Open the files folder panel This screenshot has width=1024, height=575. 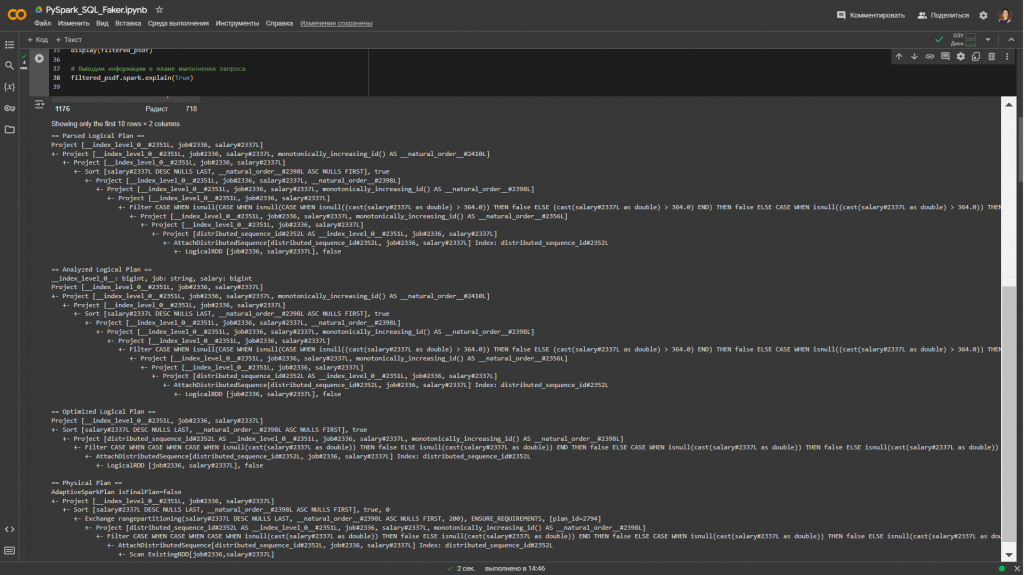[x=10, y=129]
